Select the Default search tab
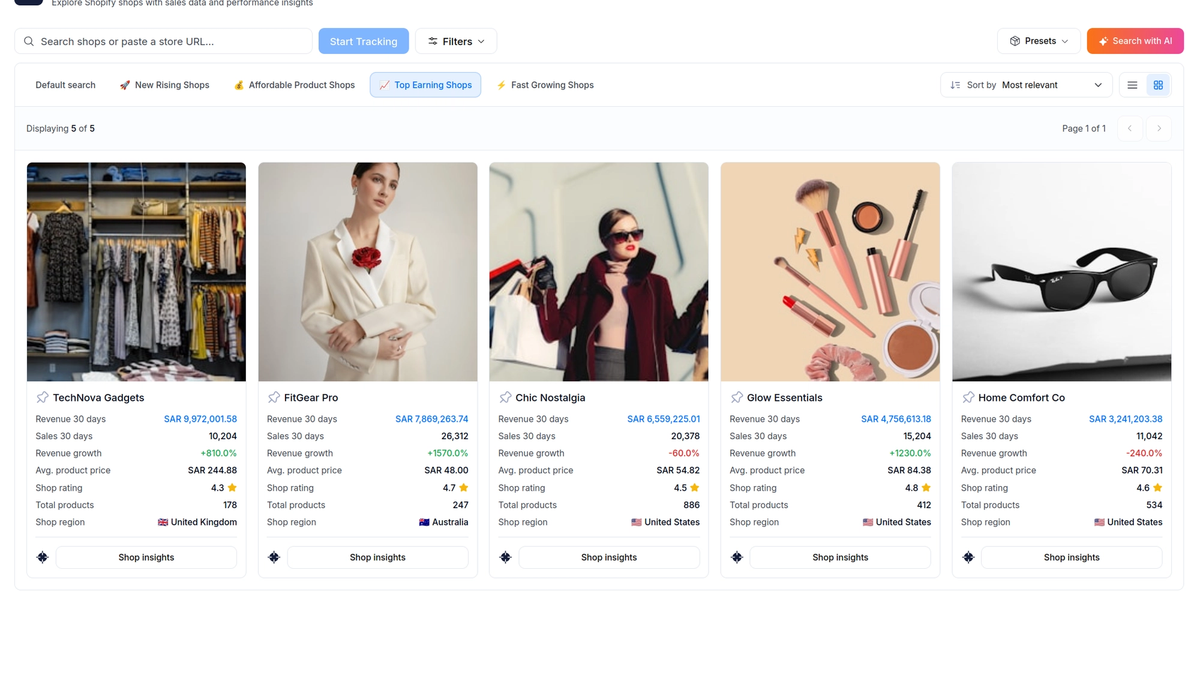This screenshot has height=675, width=1200. pos(66,85)
